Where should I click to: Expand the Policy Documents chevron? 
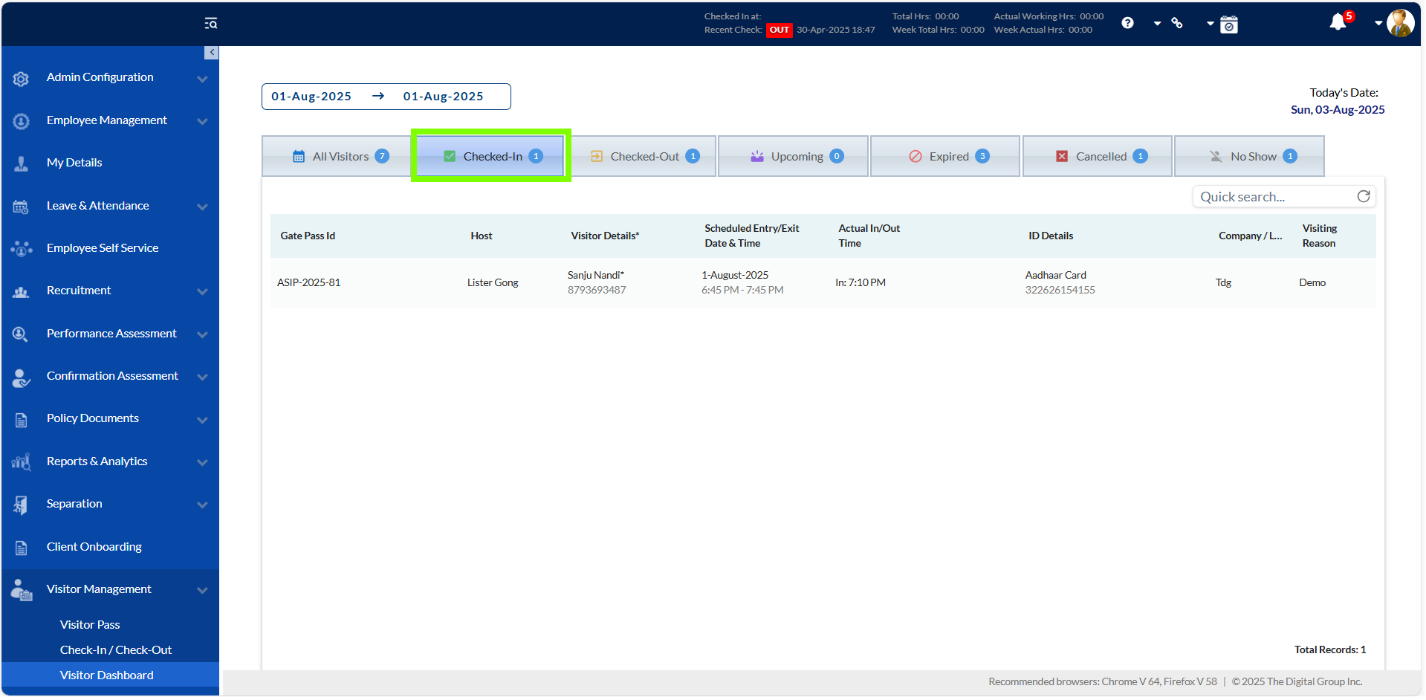(x=202, y=419)
